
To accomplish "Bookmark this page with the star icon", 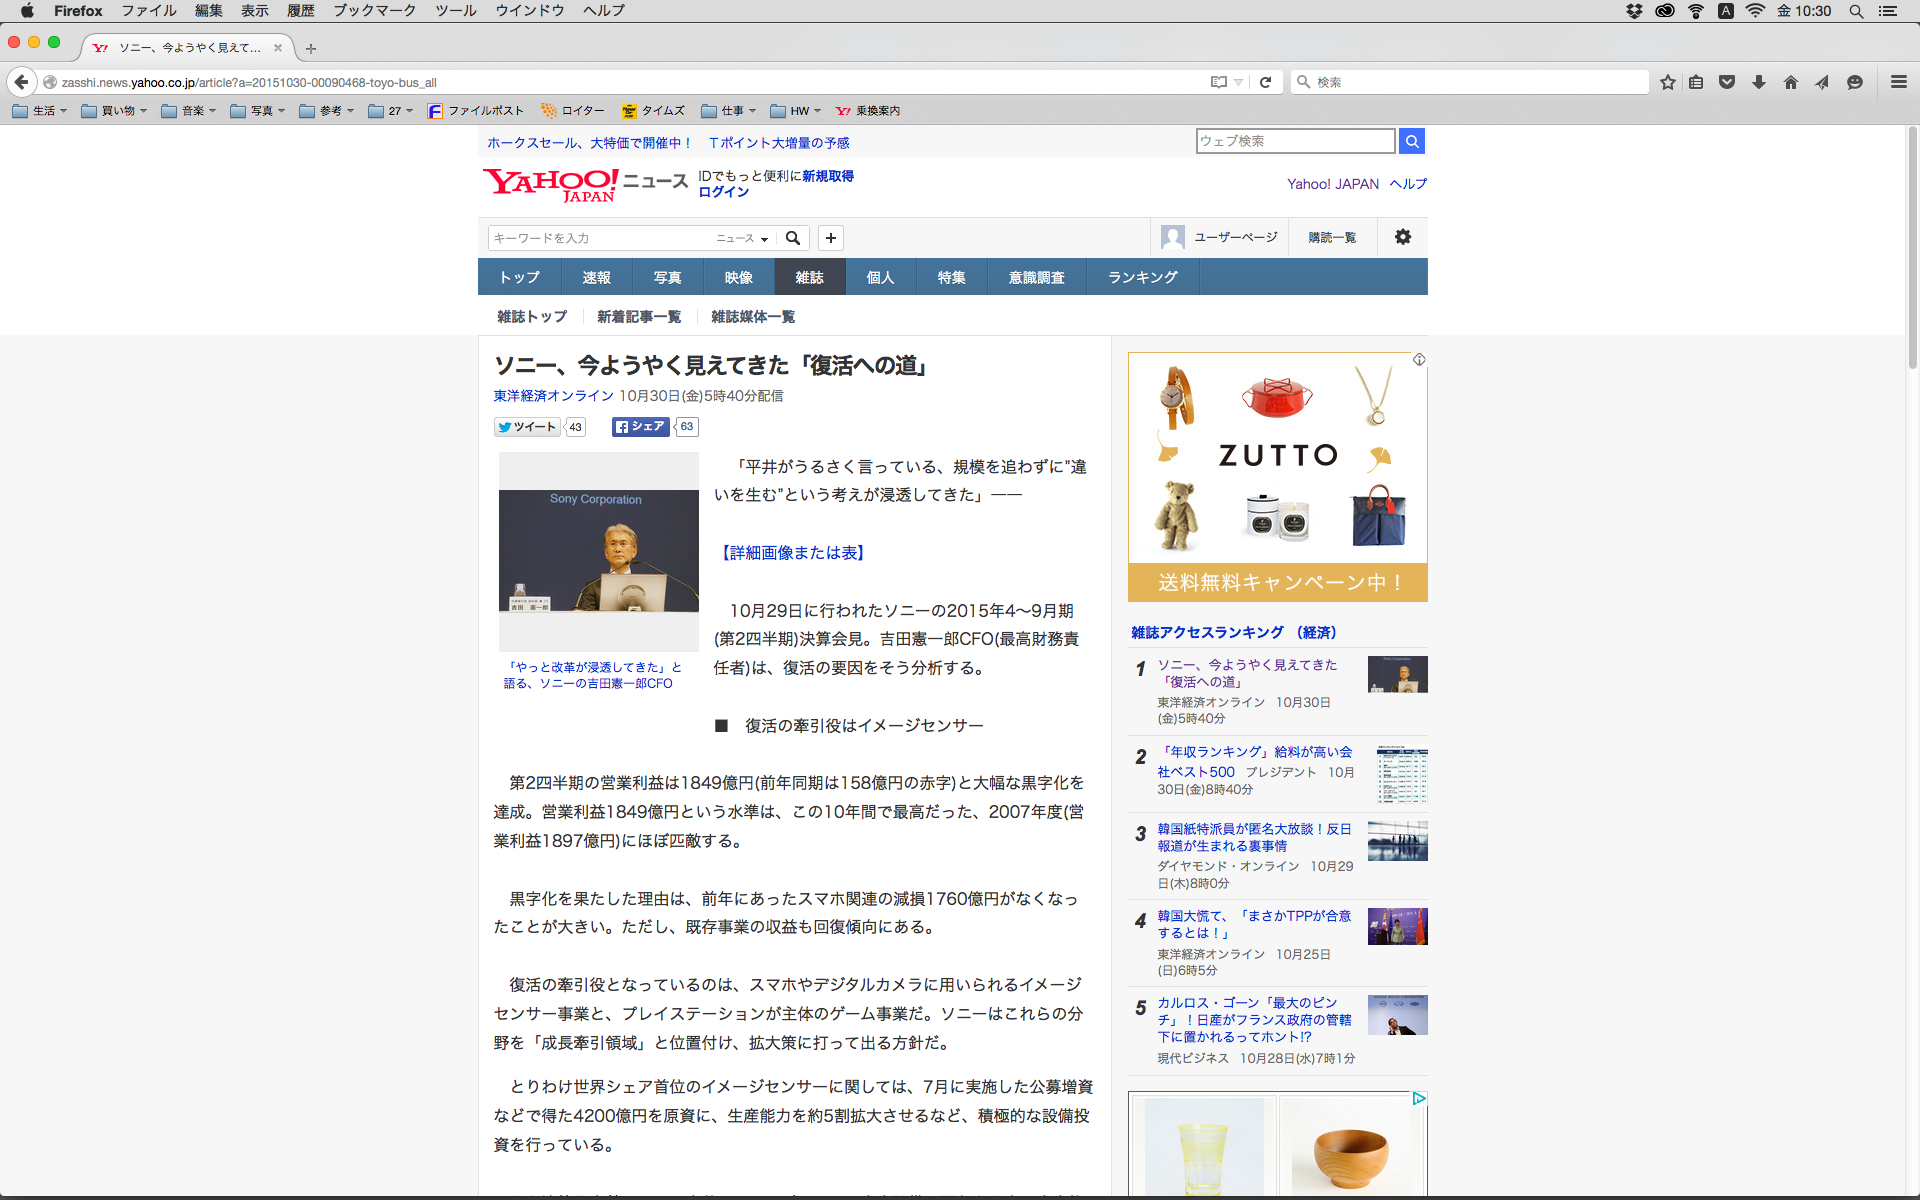I will pos(1667,82).
